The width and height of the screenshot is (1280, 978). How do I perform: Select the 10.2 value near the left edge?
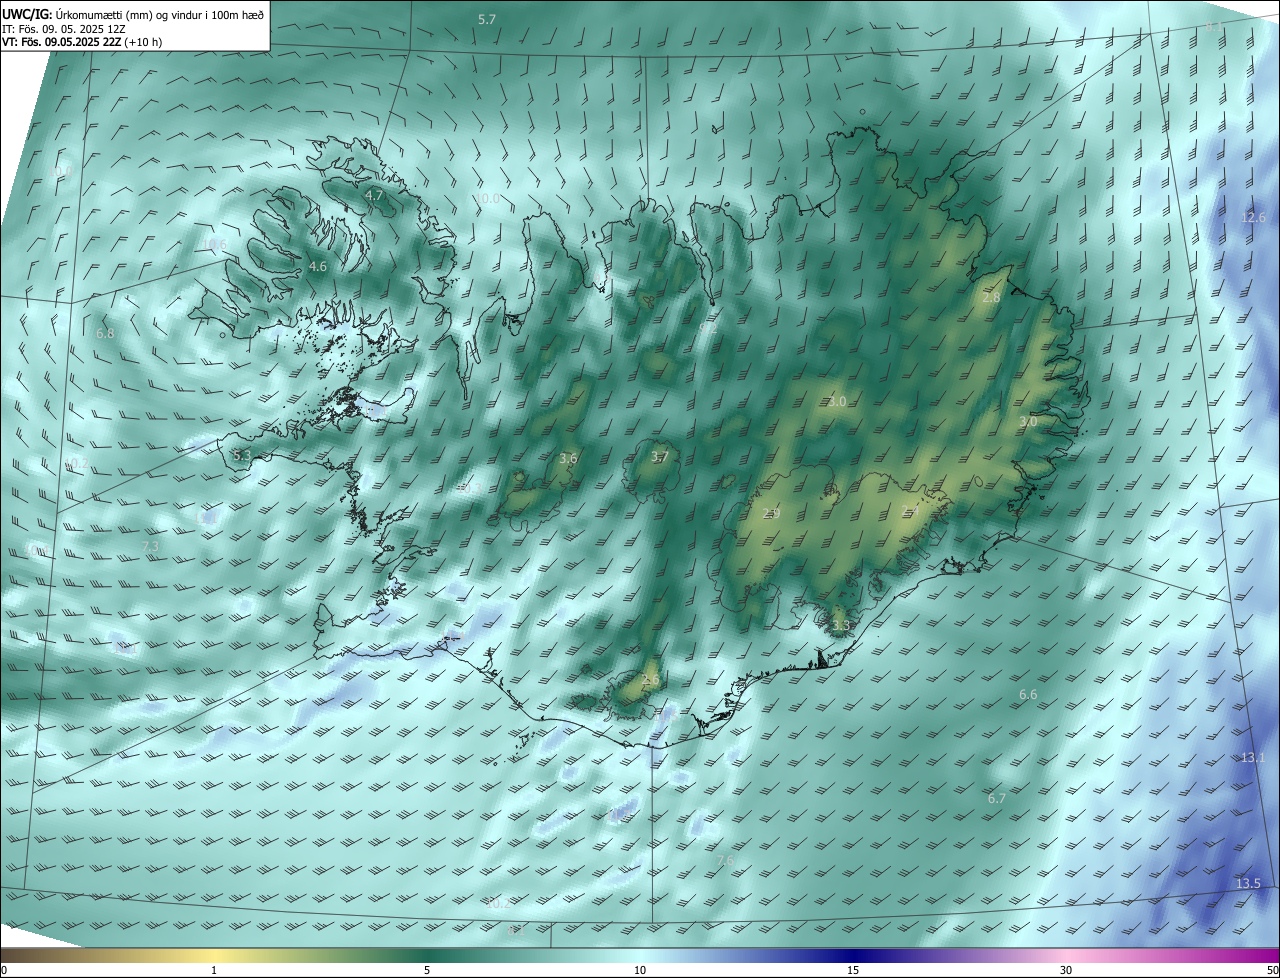click(x=76, y=463)
